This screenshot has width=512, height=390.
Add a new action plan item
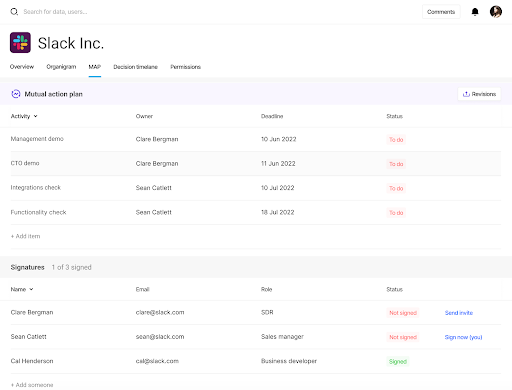click(25, 236)
